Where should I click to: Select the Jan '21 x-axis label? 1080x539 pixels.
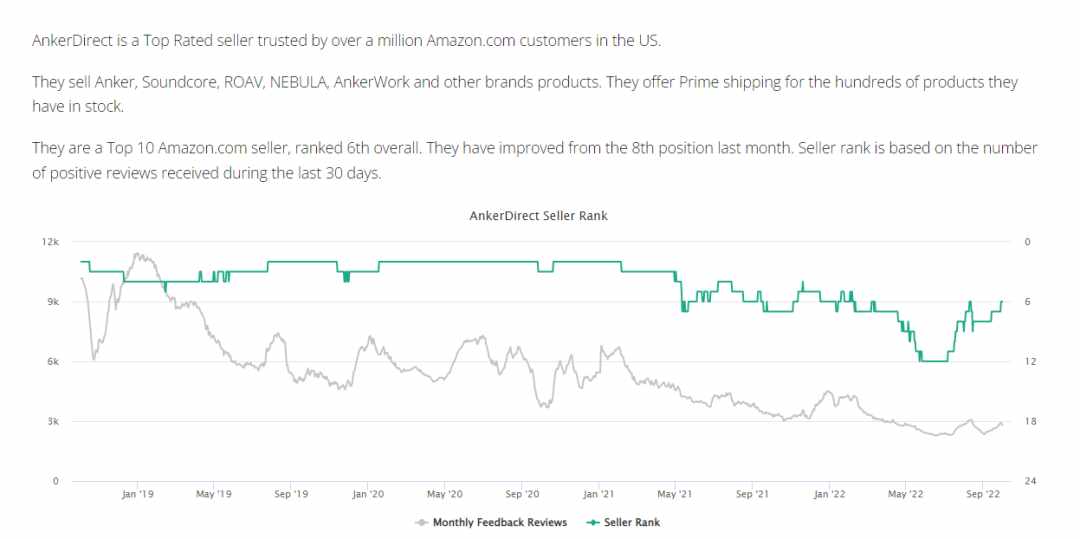(x=599, y=494)
